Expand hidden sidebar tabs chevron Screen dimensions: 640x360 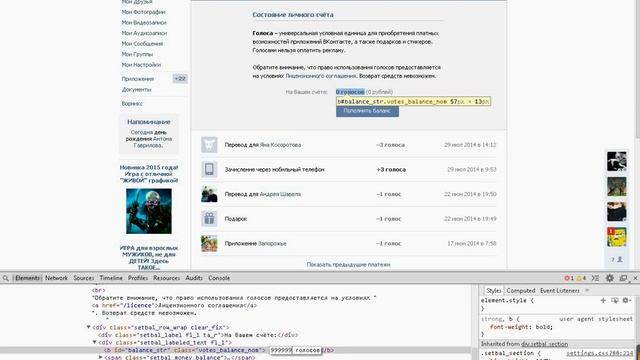587,290
